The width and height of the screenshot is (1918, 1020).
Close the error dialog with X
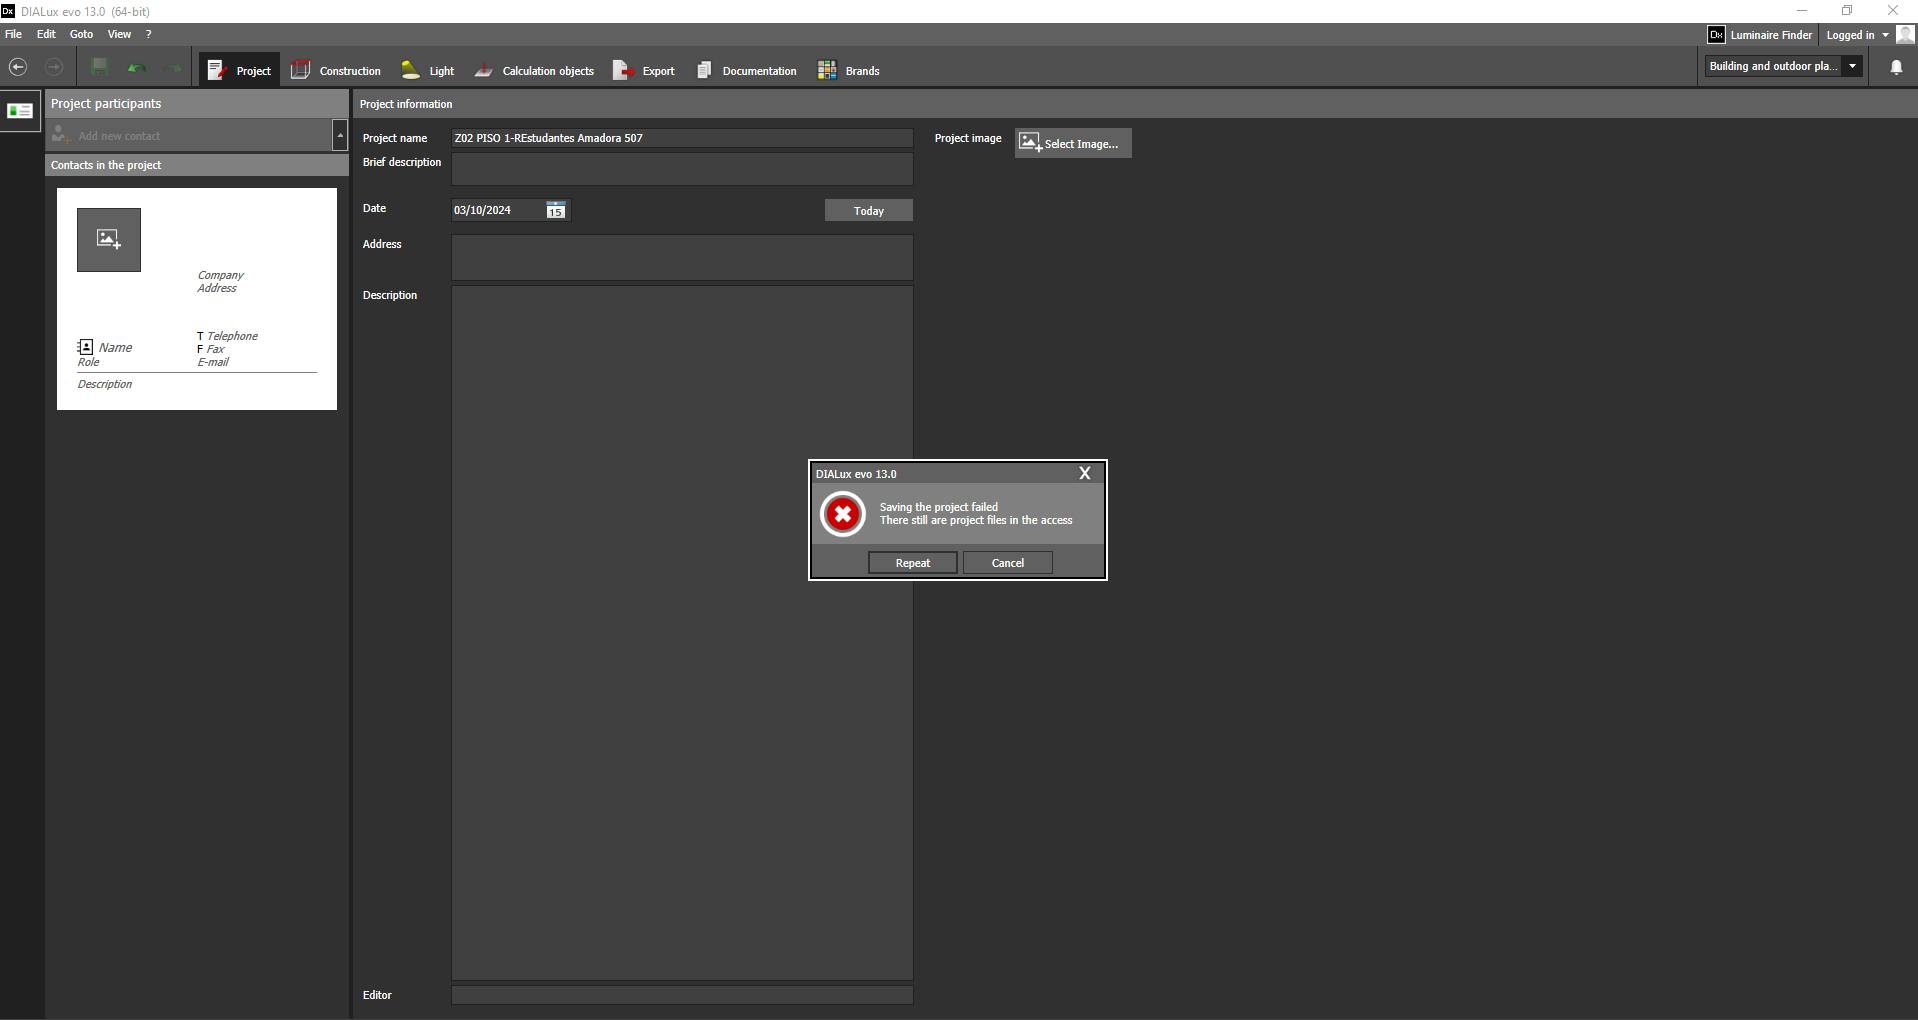pyautogui.click(x=1085, y=473)
